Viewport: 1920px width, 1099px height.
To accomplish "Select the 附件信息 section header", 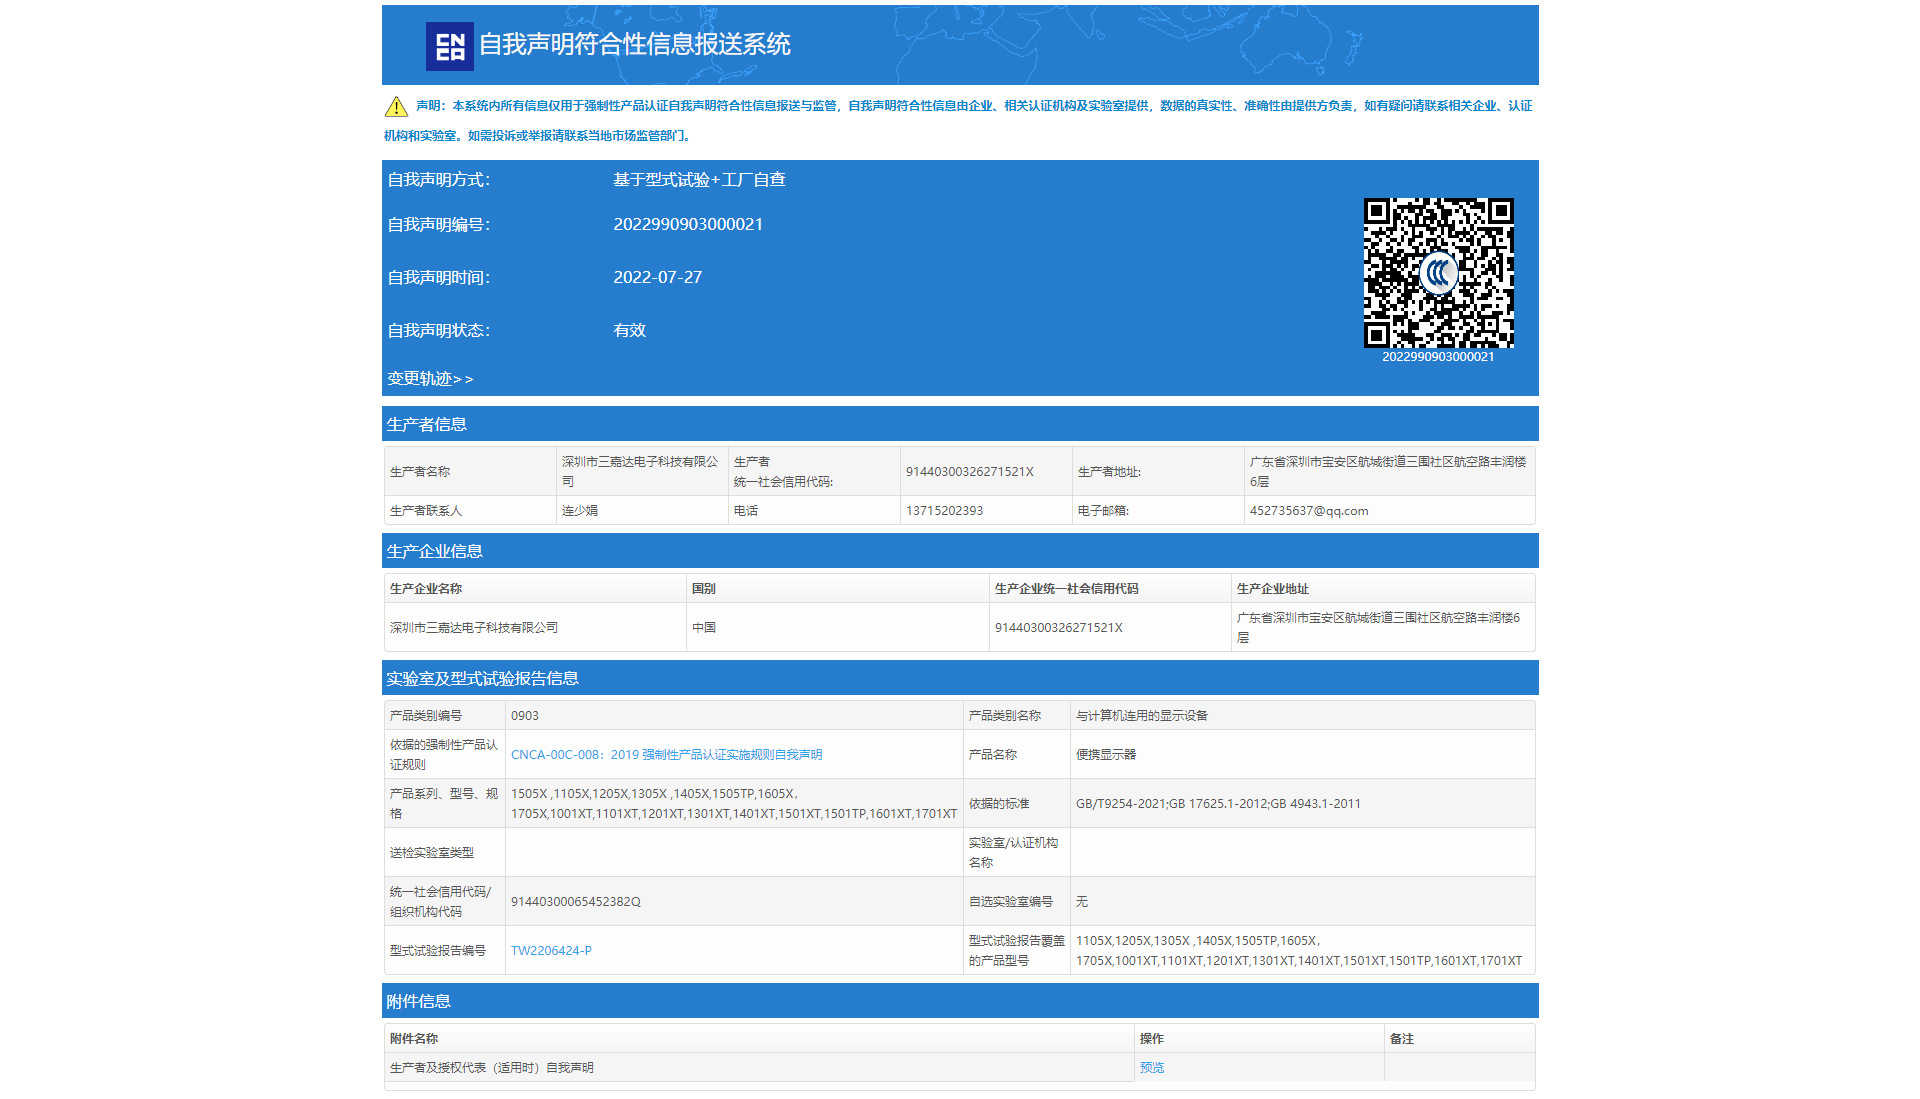I will (419, 1002).
